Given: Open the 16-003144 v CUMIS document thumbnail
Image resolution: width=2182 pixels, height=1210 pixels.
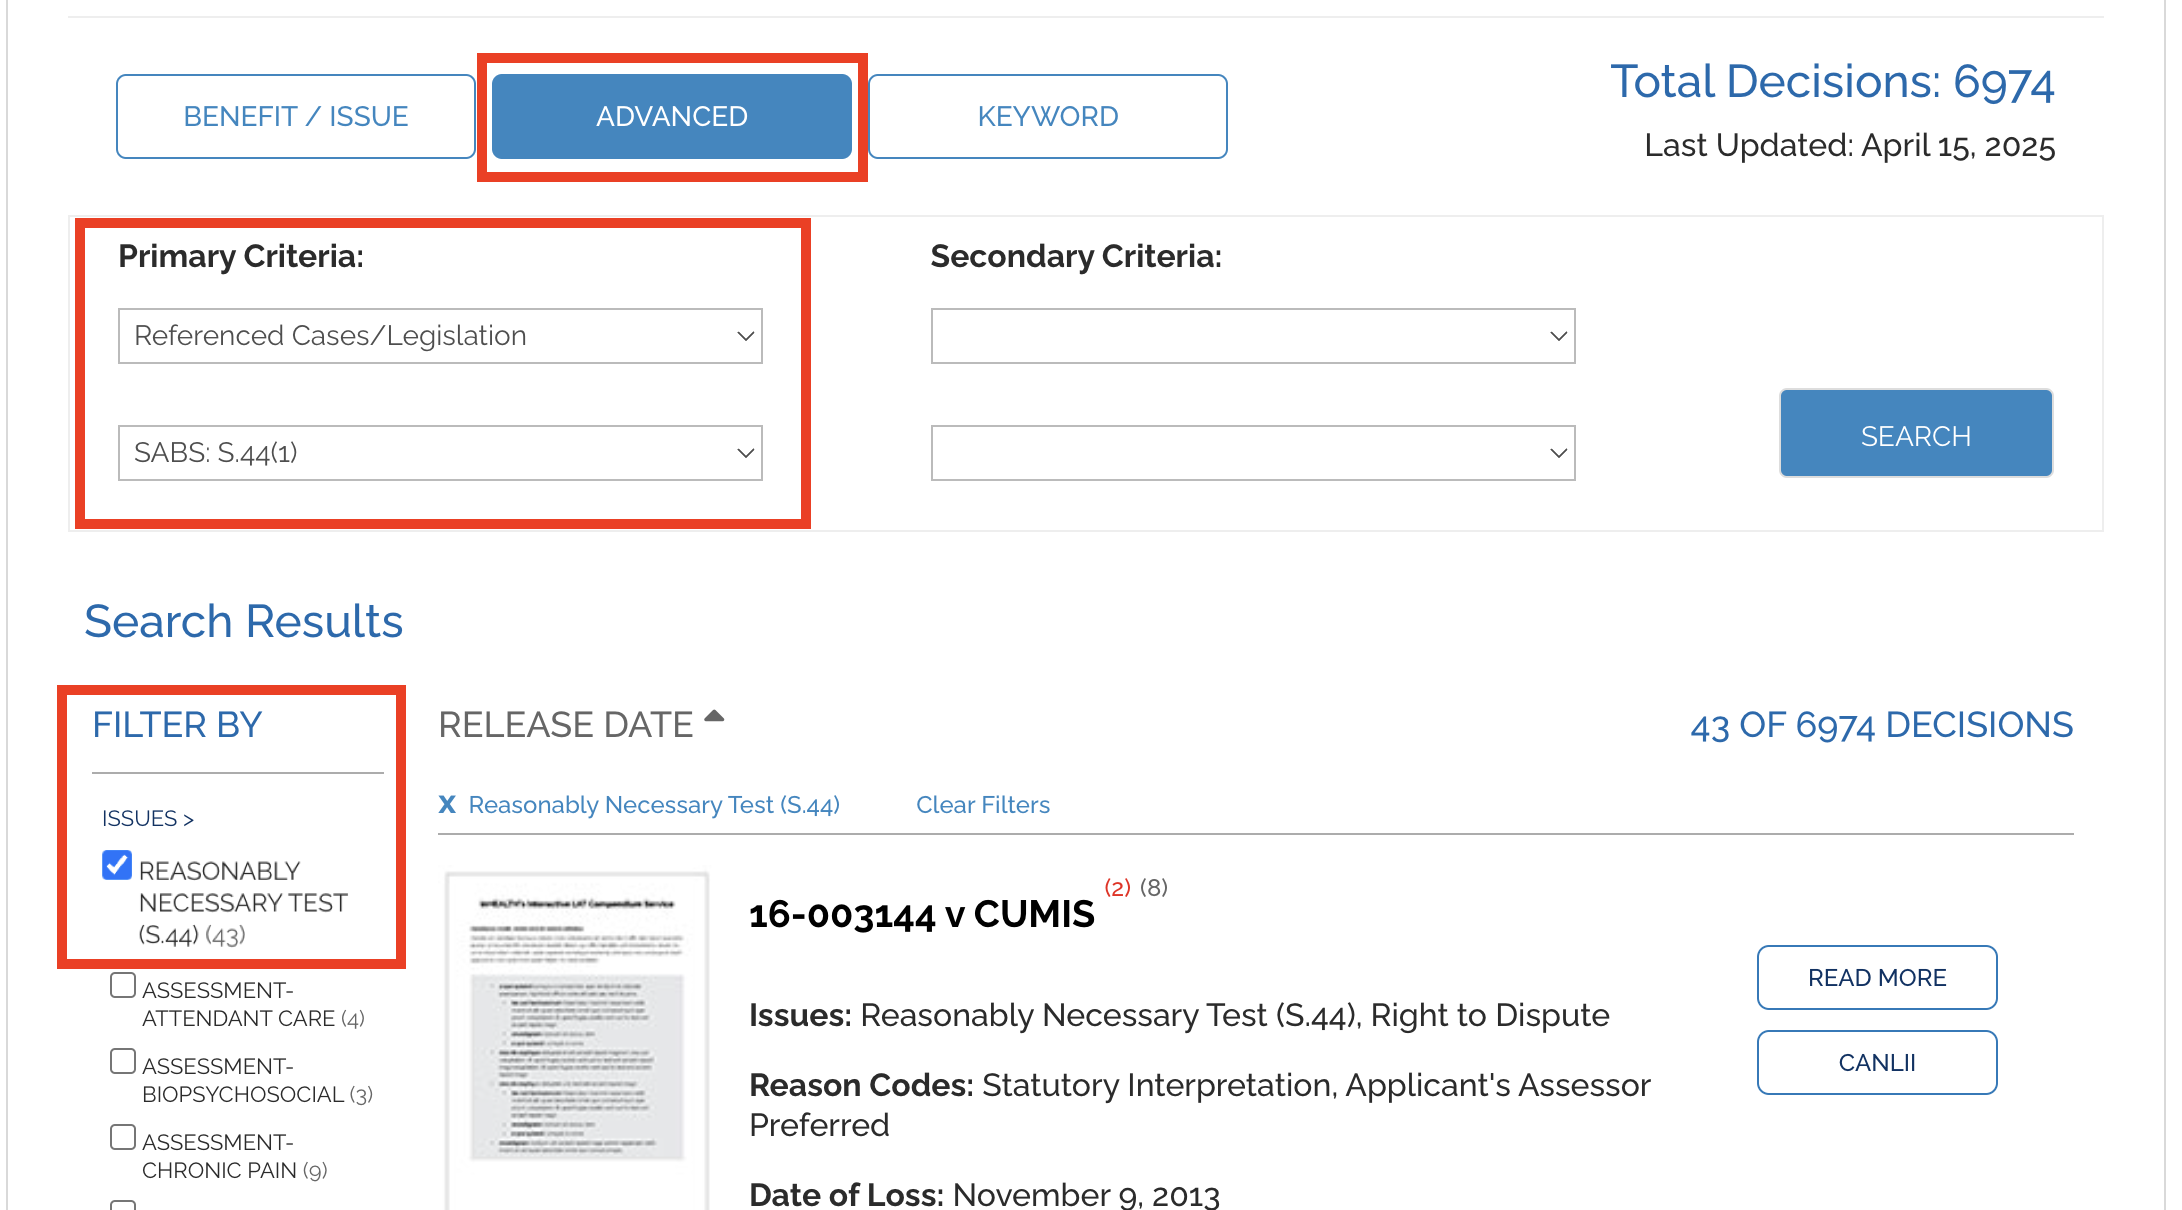Looking at the screenshot, I should (x=577, y=1040).
